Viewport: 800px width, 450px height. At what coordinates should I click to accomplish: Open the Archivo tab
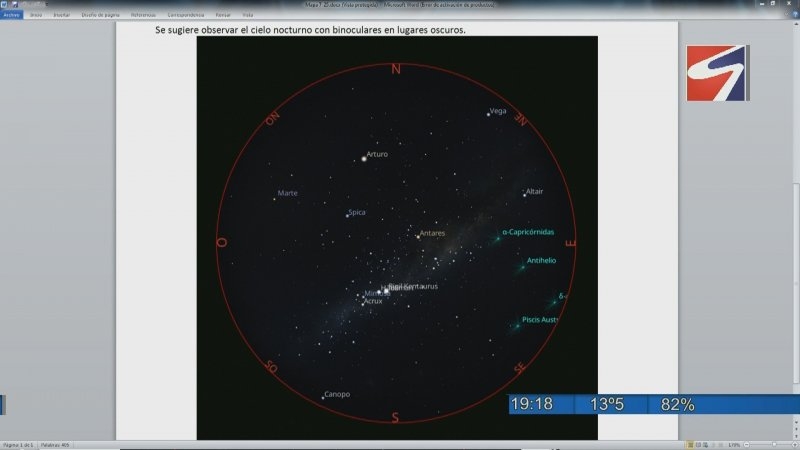[x=11, y=15]
